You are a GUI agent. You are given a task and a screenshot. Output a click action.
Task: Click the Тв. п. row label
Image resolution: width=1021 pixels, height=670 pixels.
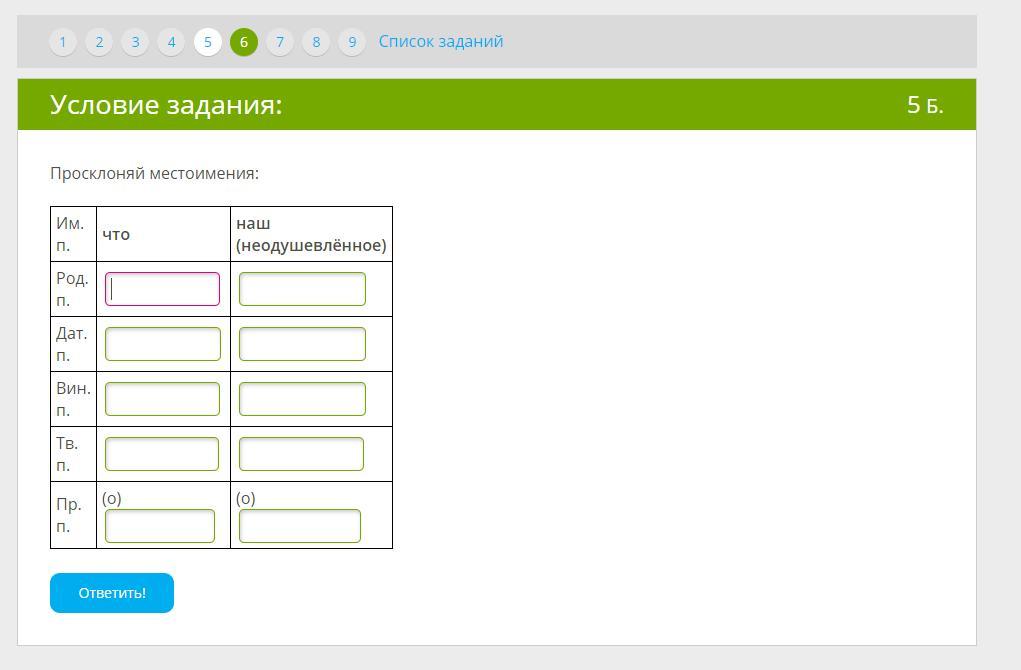coord(67,454)
